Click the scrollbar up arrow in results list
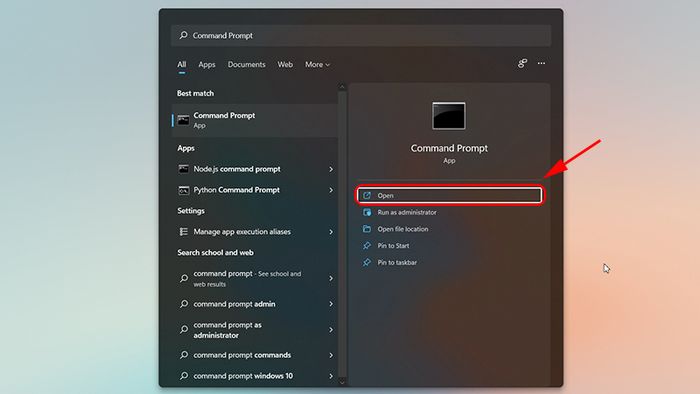 coord(342,87)
